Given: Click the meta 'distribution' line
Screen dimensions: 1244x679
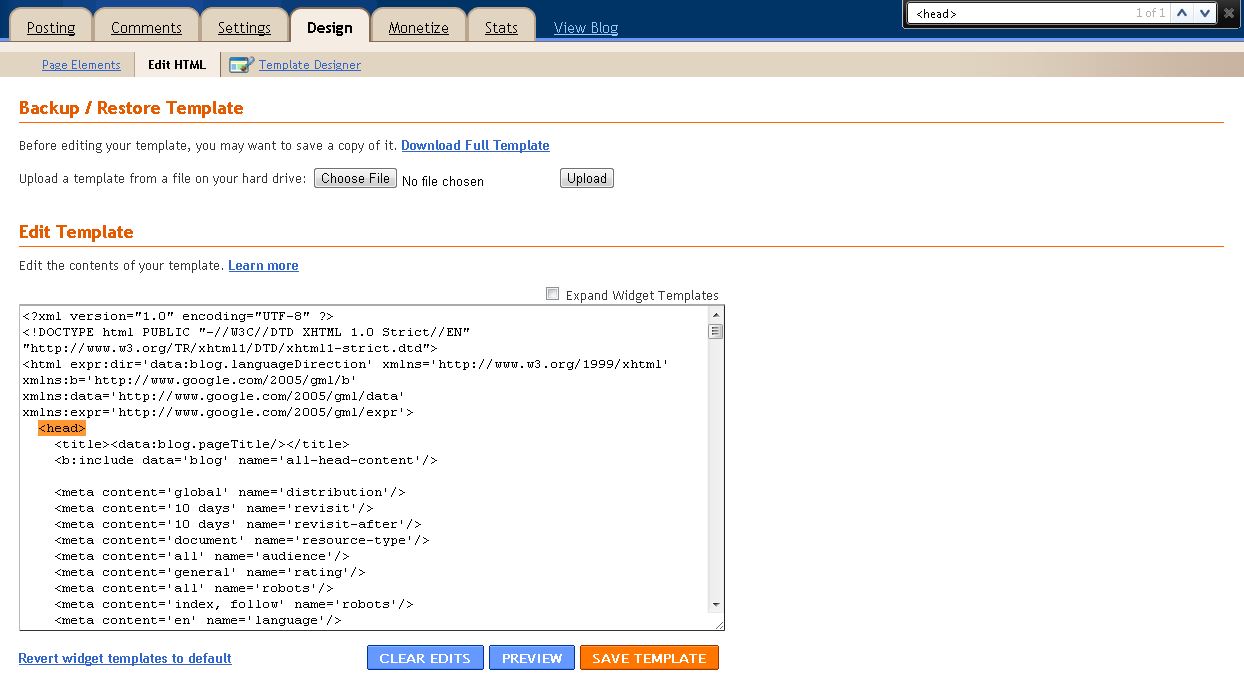Looking at the screenshot, I should tap(230, 492).
